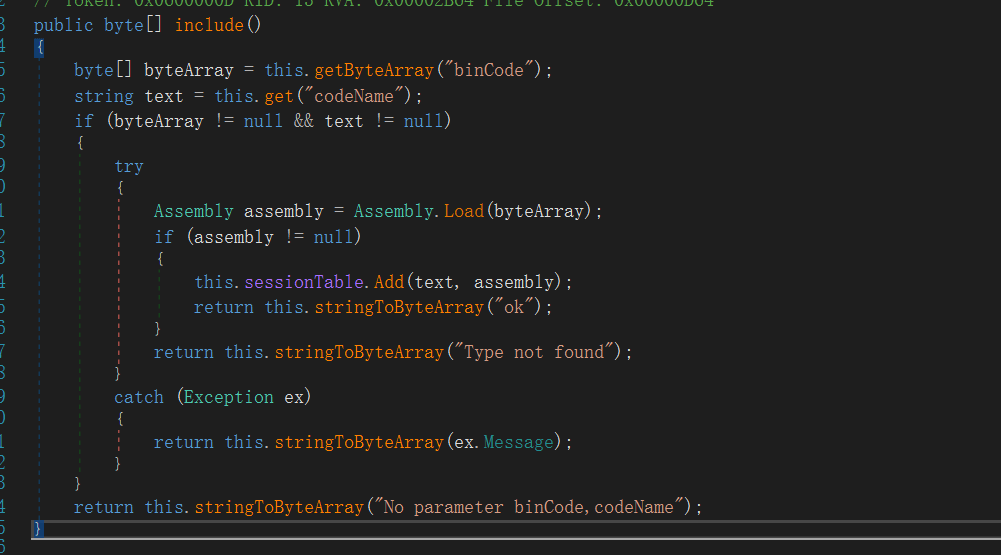This screenshot has height=555, width=1001.
Task: Click the Load method after Assembly
Action: click(463, 211)
